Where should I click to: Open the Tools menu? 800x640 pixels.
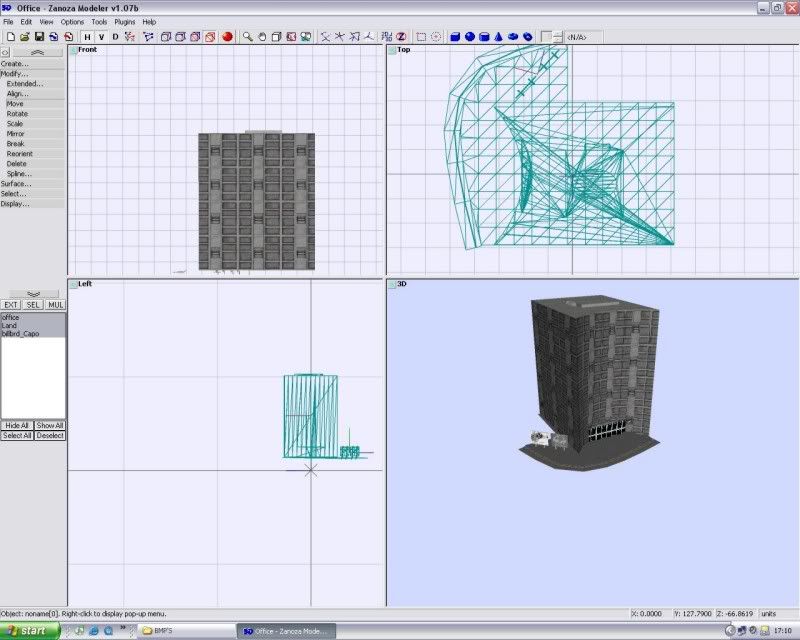[x=99, y=21]
